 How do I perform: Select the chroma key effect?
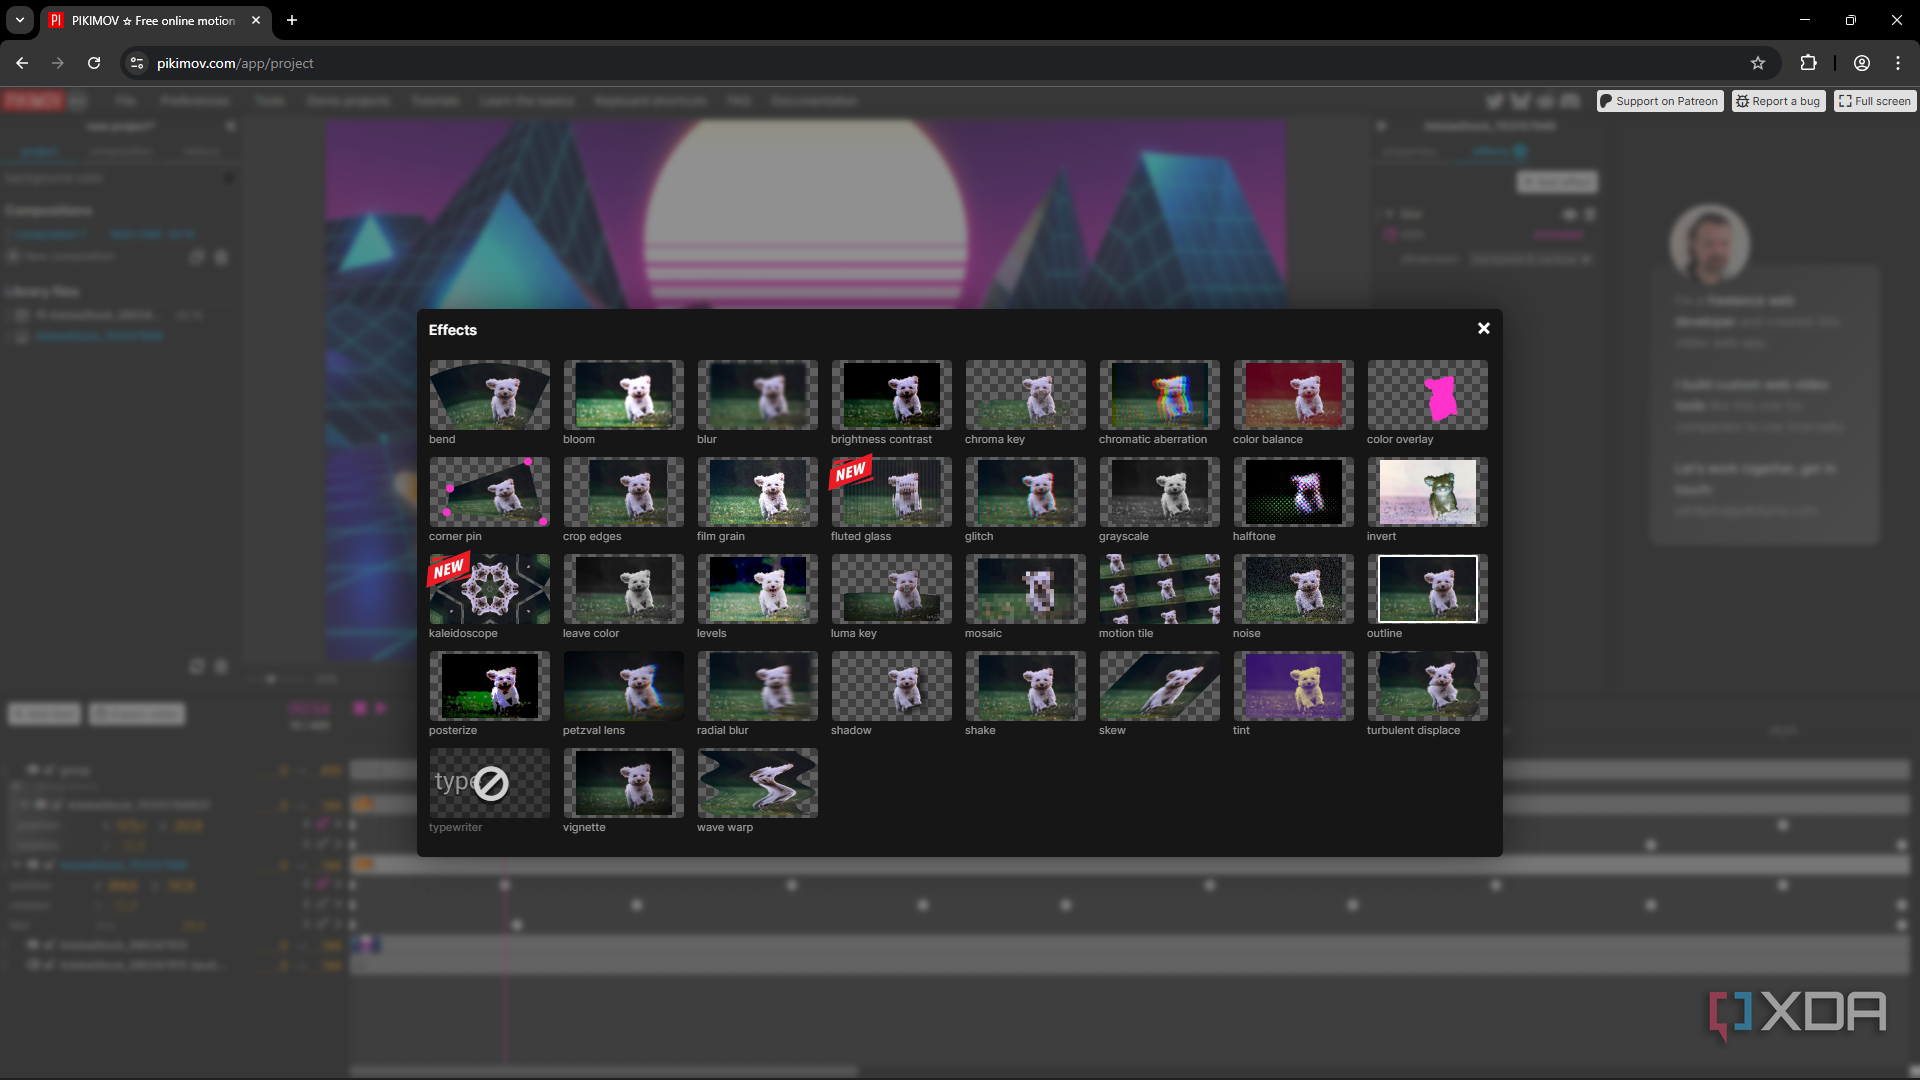(x=1025, y=395)
